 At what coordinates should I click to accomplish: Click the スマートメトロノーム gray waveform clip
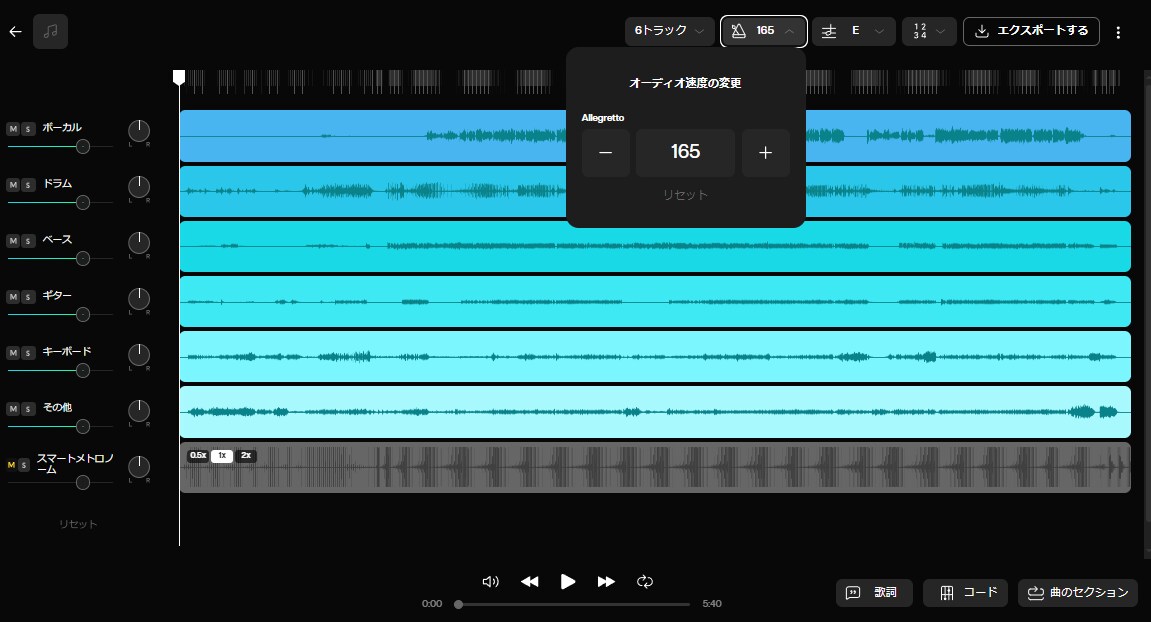(x=655, y=467)
